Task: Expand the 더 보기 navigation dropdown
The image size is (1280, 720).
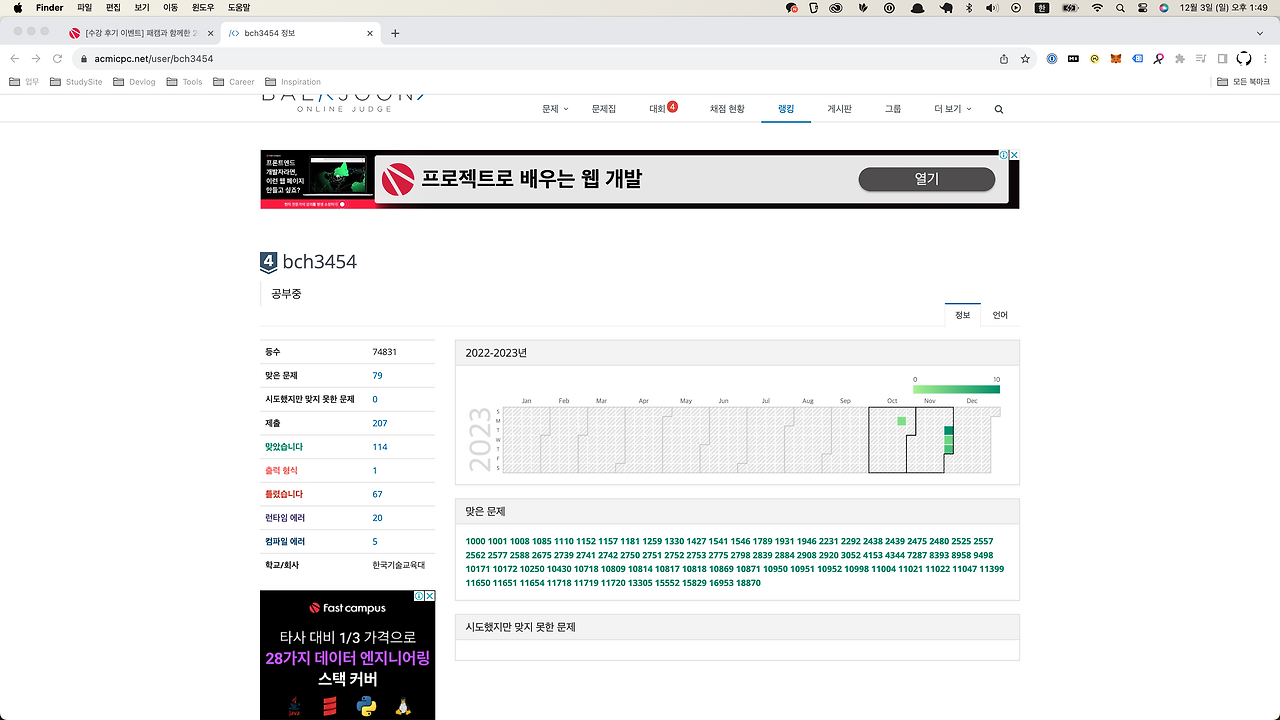Action: pyautogui.click(x=951, y=109)
